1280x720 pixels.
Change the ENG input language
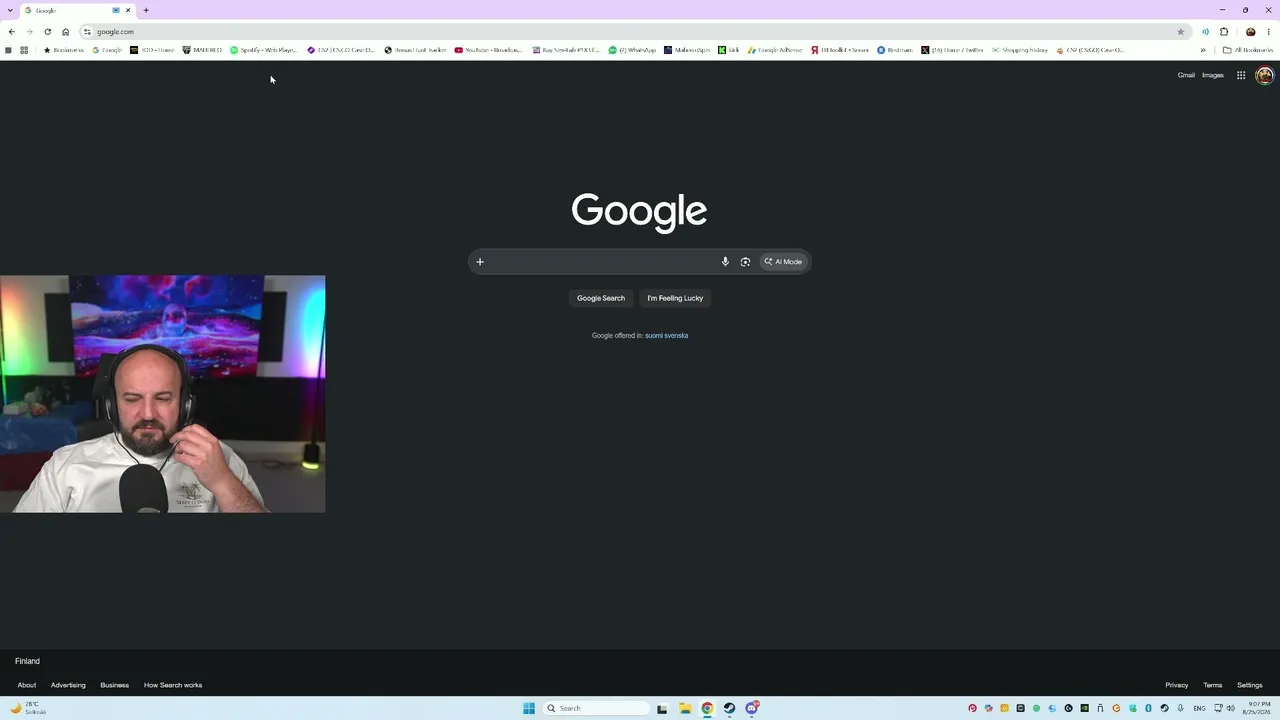pos(1199,709)
